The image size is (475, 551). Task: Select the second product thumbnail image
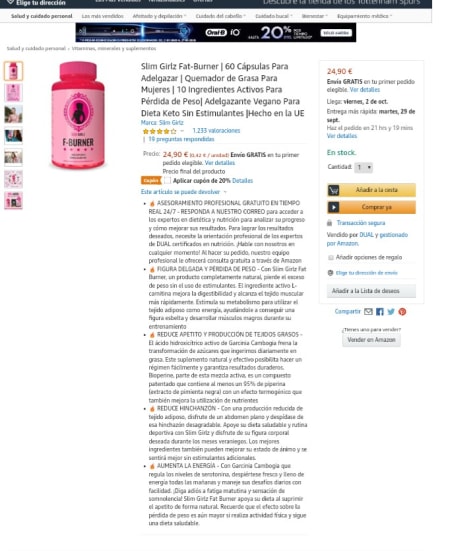pos(13,93)
